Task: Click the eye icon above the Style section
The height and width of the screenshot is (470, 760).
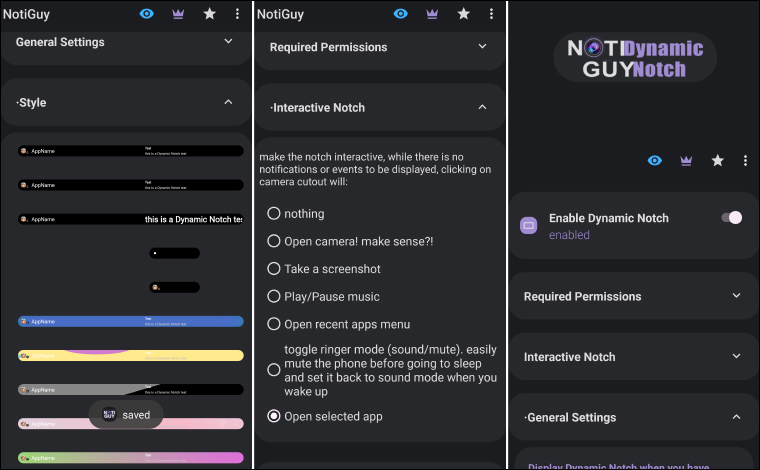Action: [147, 14]
